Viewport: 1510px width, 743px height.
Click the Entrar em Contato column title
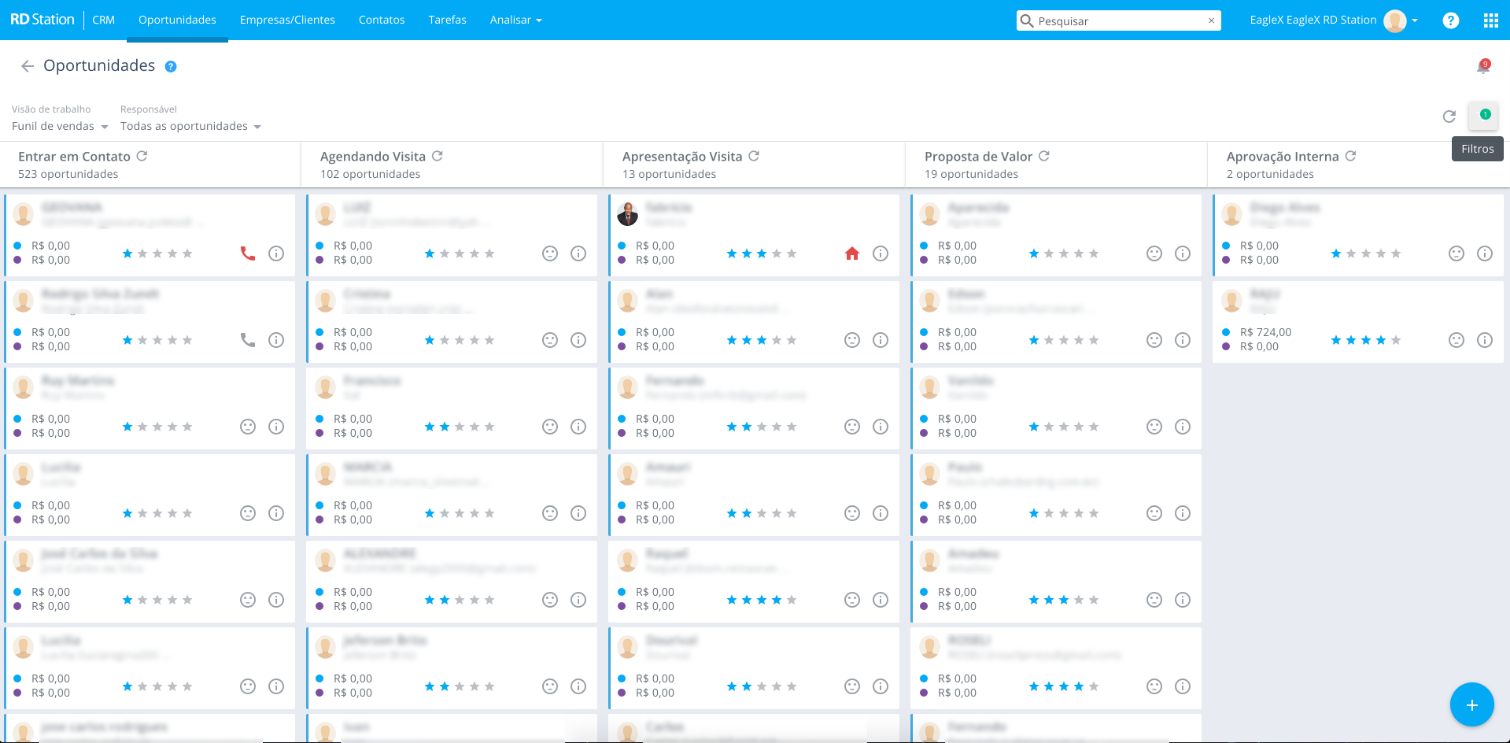(74, 156)
